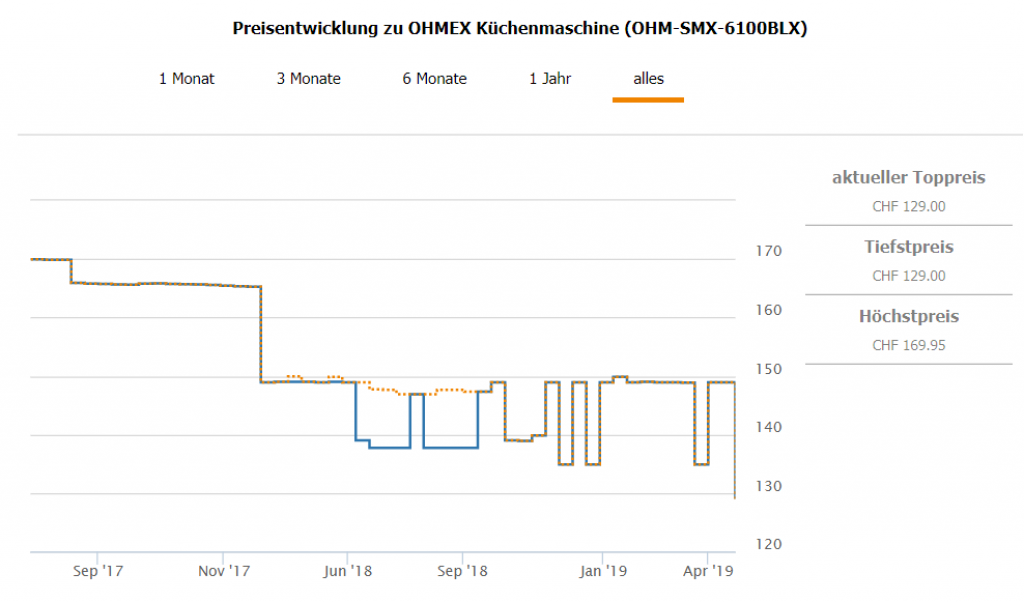The image size is (1024, 602).
Task: Switch to the '3 Monate' tab
Action: point(308,79)
